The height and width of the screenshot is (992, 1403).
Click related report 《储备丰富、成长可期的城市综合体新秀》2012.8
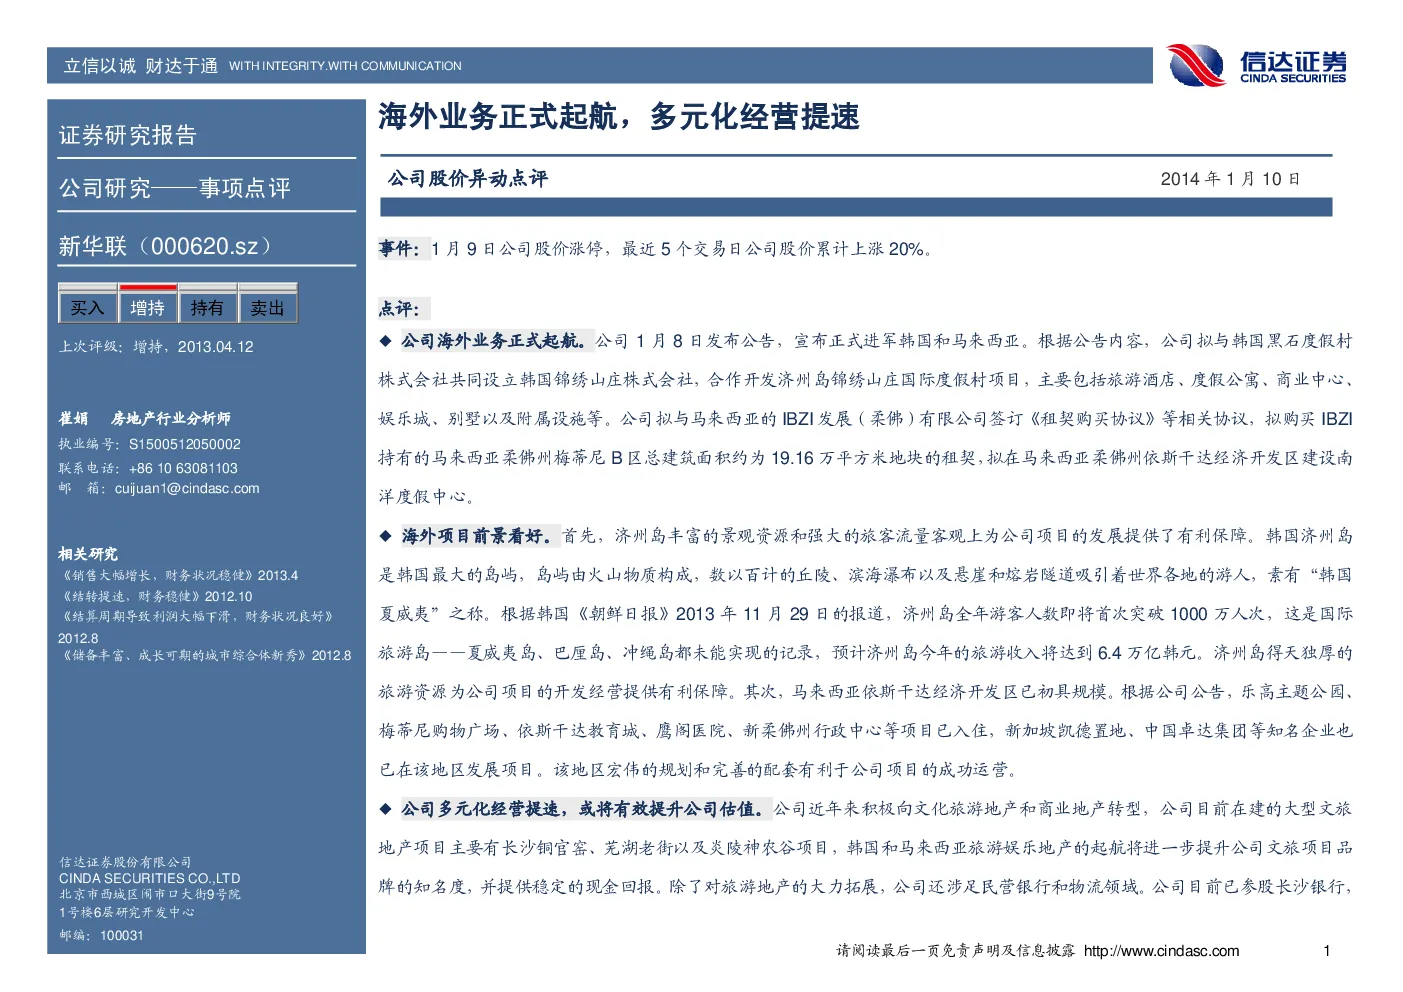[x=205, y=656]
